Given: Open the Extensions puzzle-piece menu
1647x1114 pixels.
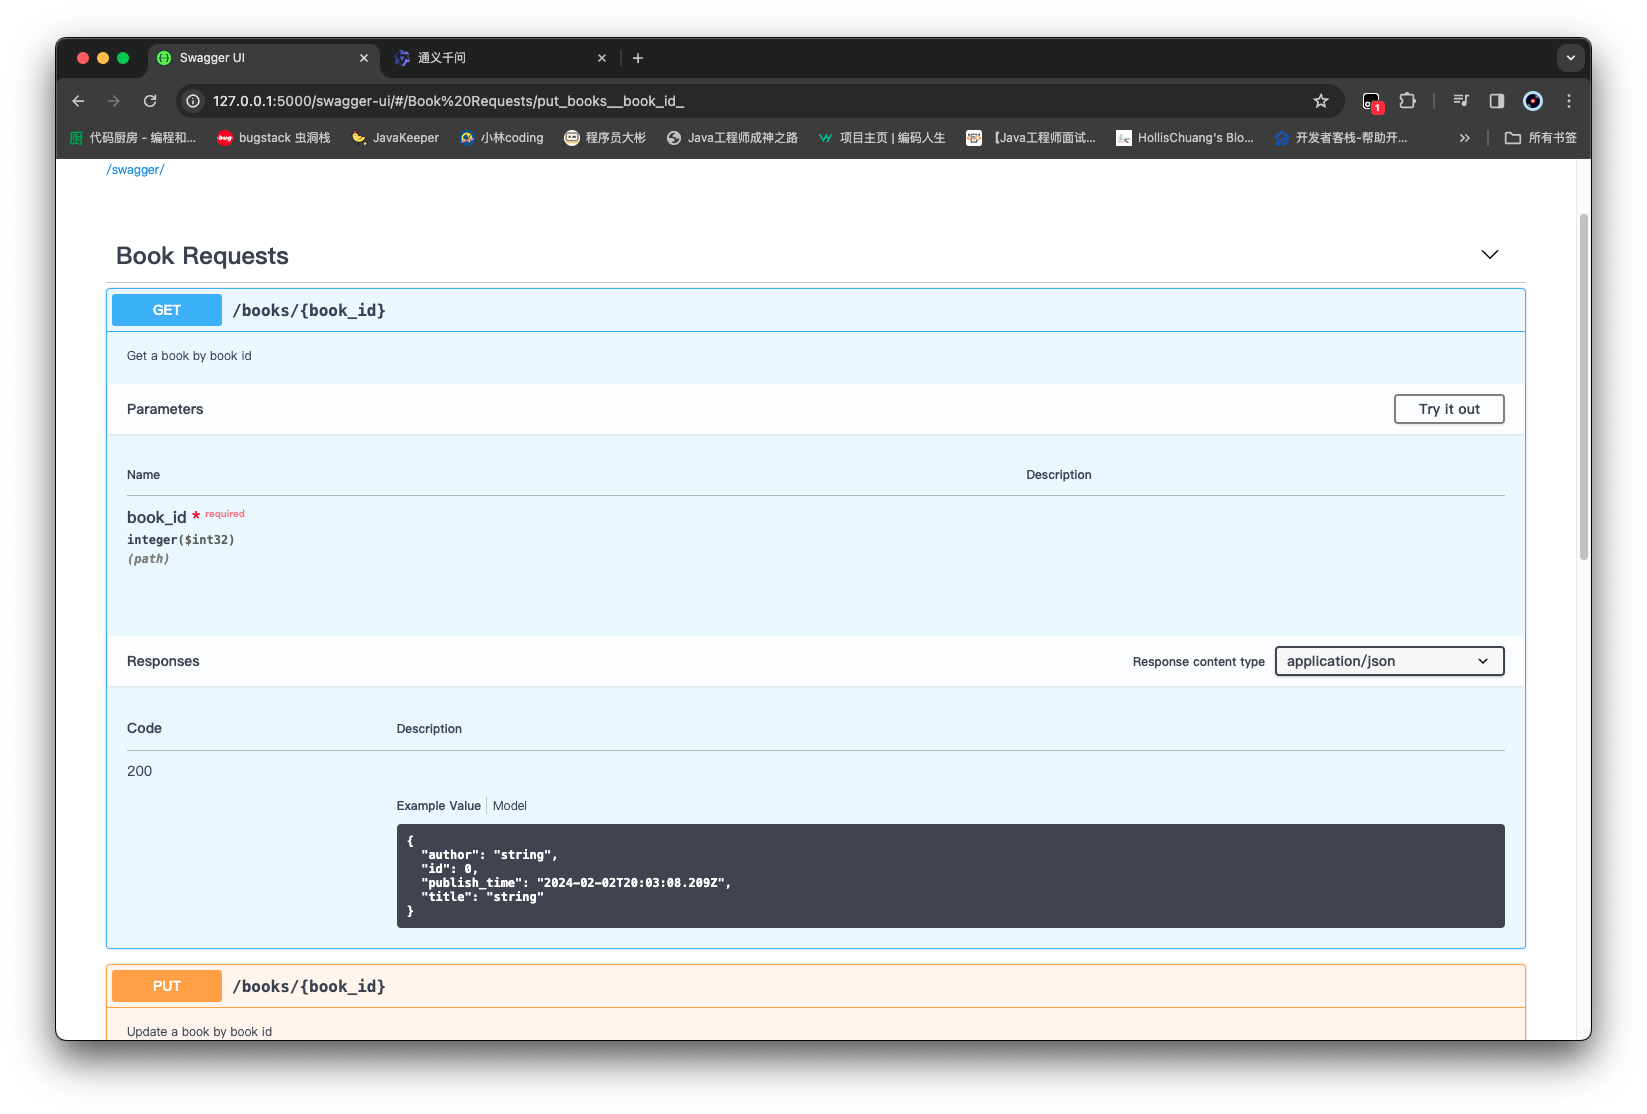Looking at the screenshot, I should [1408, 101].
